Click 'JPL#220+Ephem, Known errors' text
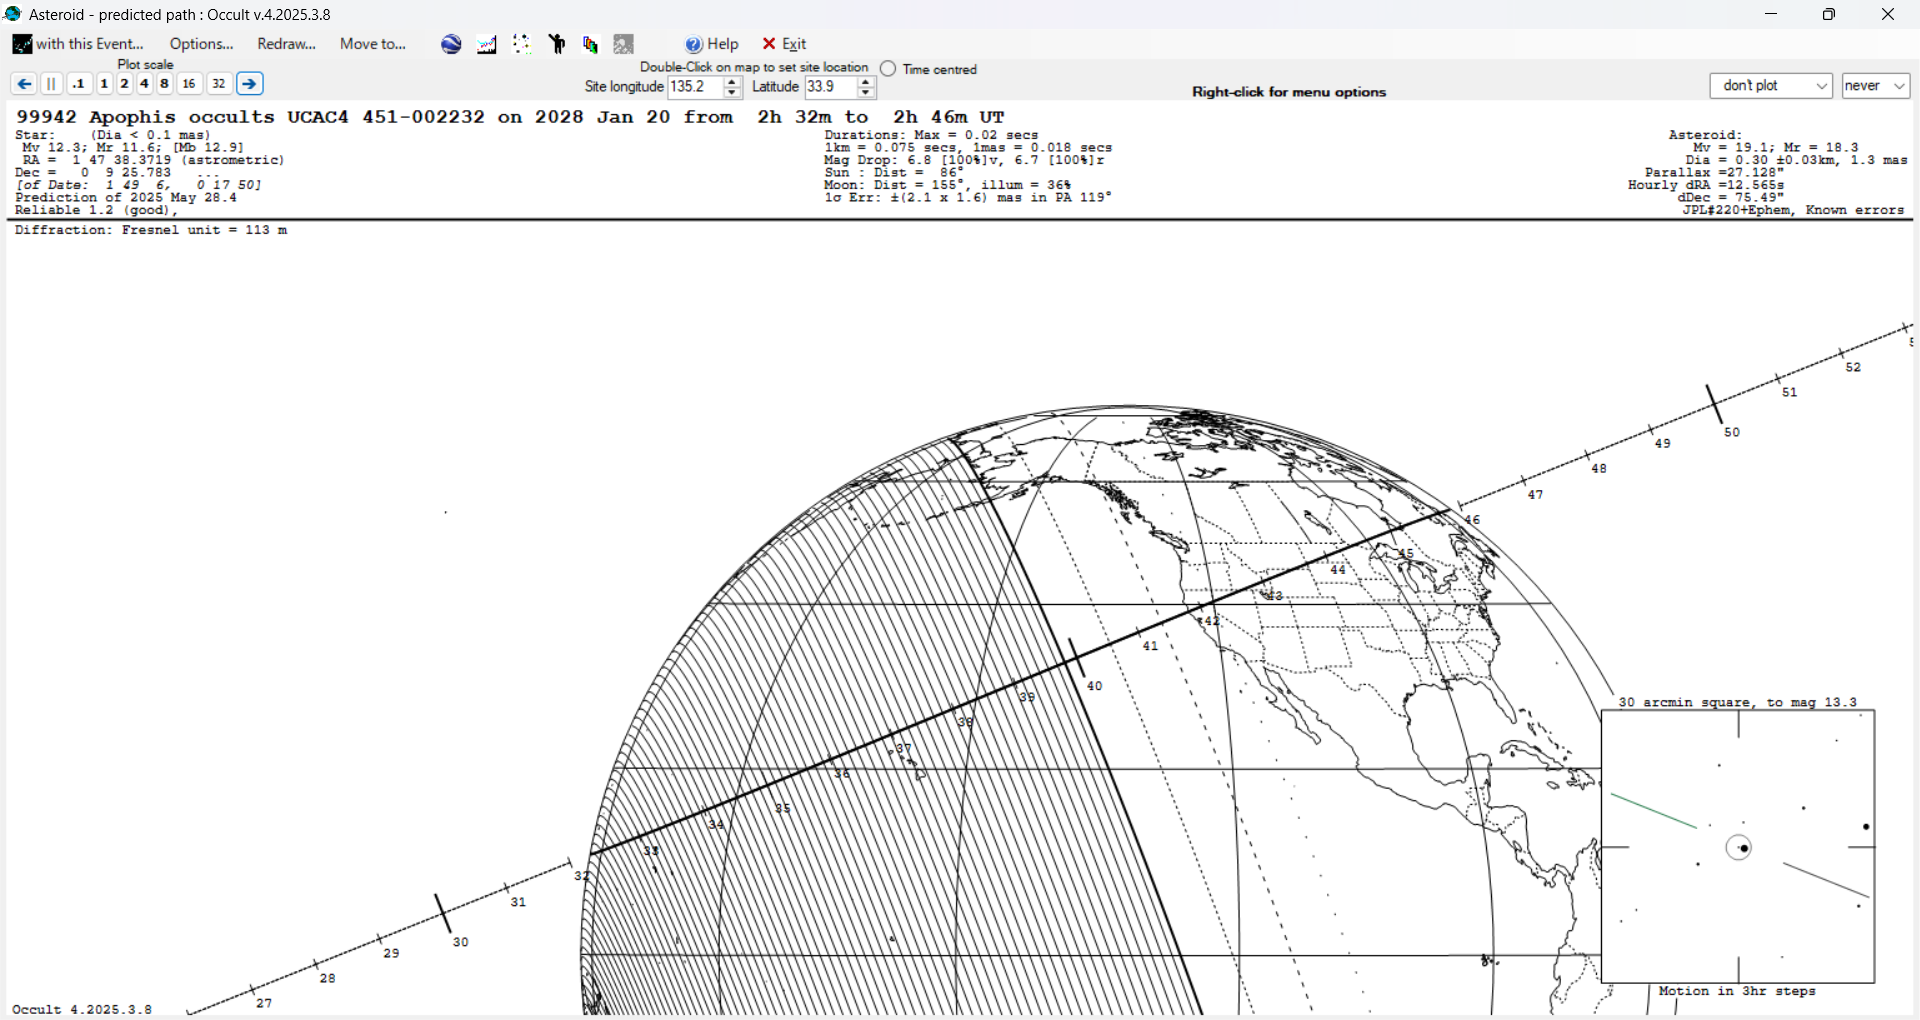Viewport: 1920px width, 1020px height. [1793, 210]
